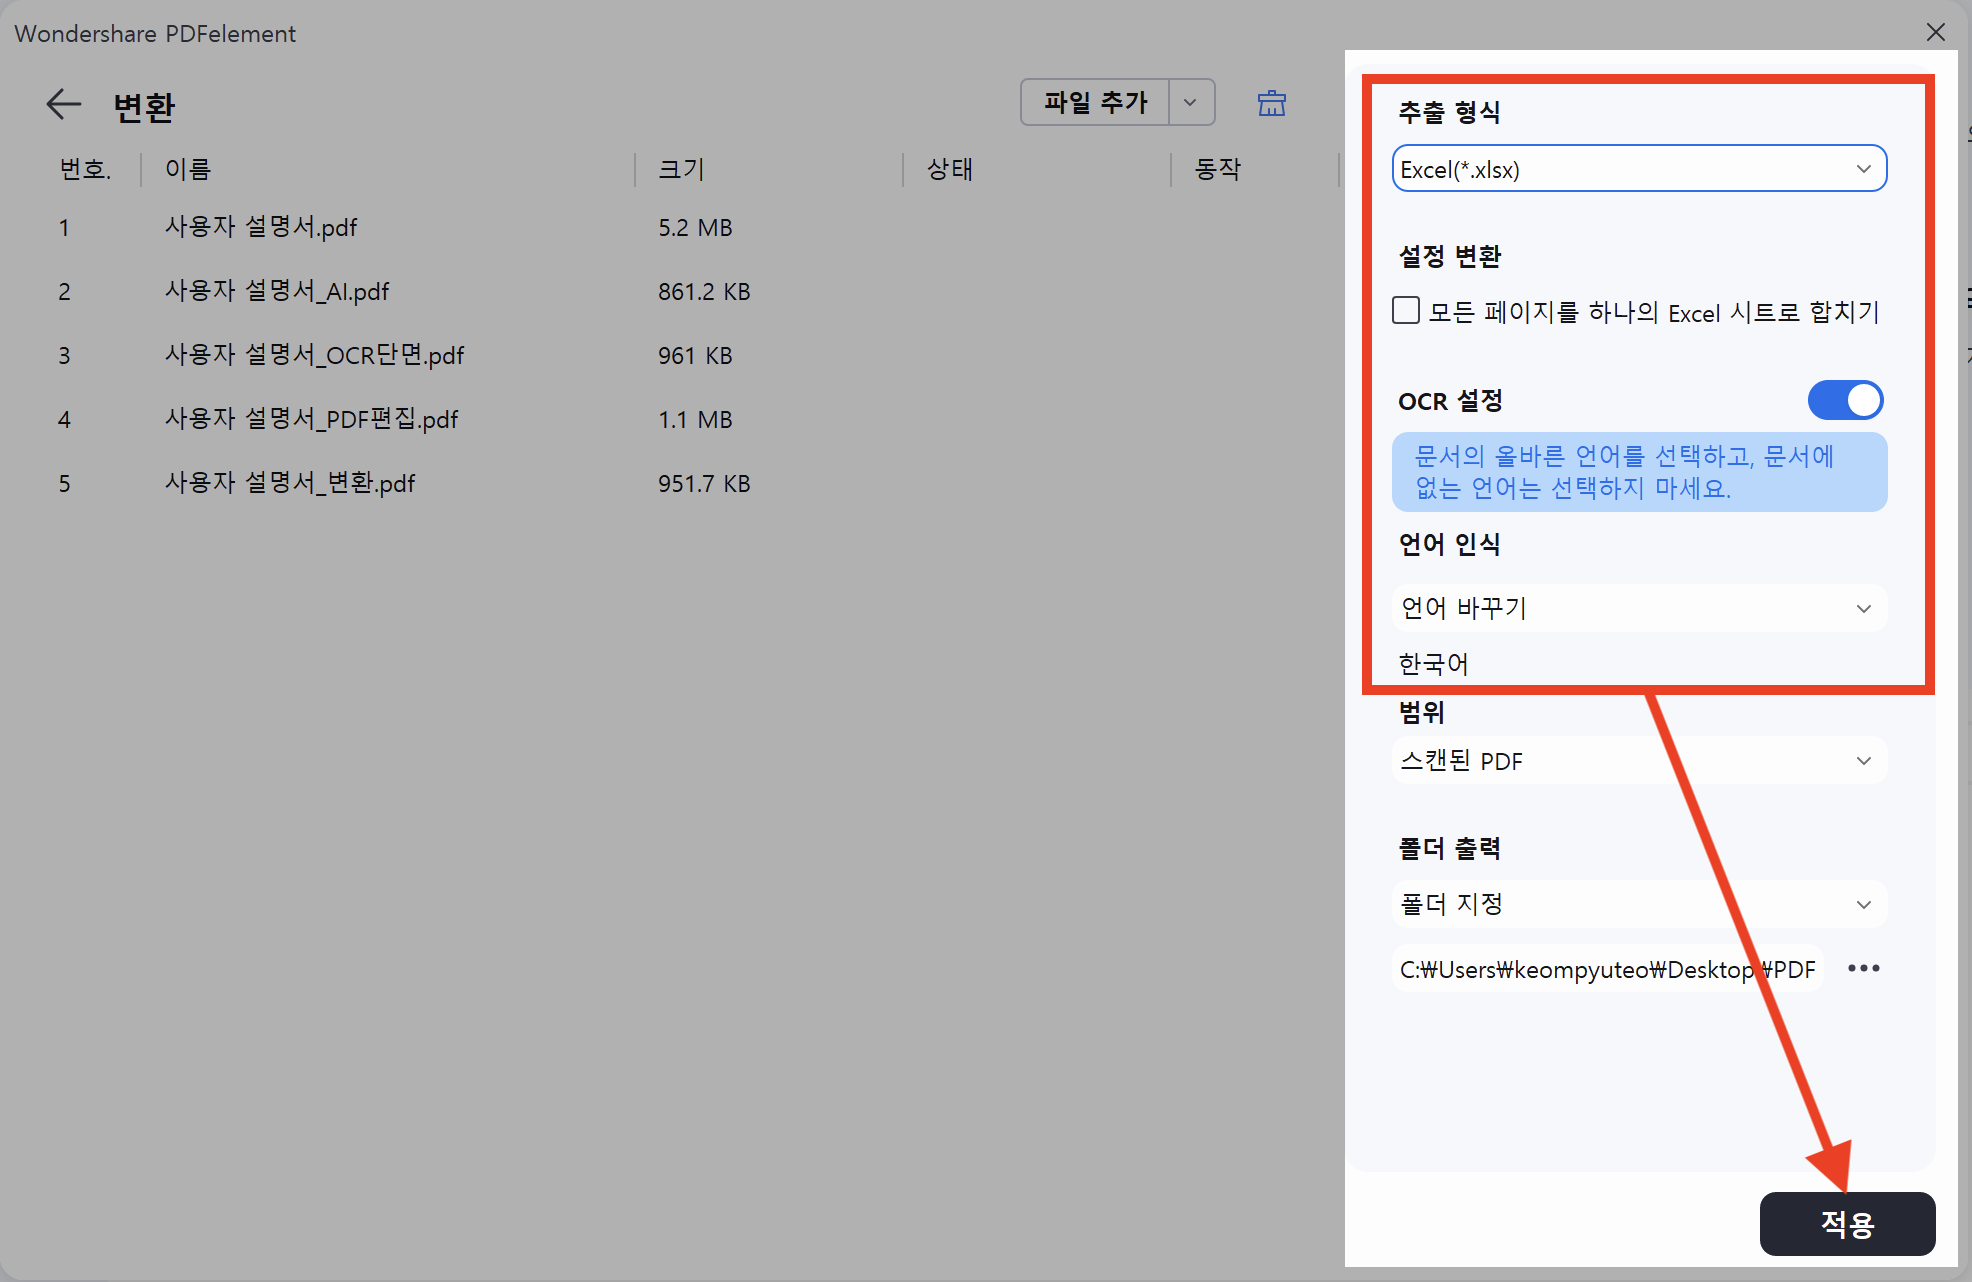Click the output folder path field
Screen dimensions: 1972x1282
click(1606, 969)
